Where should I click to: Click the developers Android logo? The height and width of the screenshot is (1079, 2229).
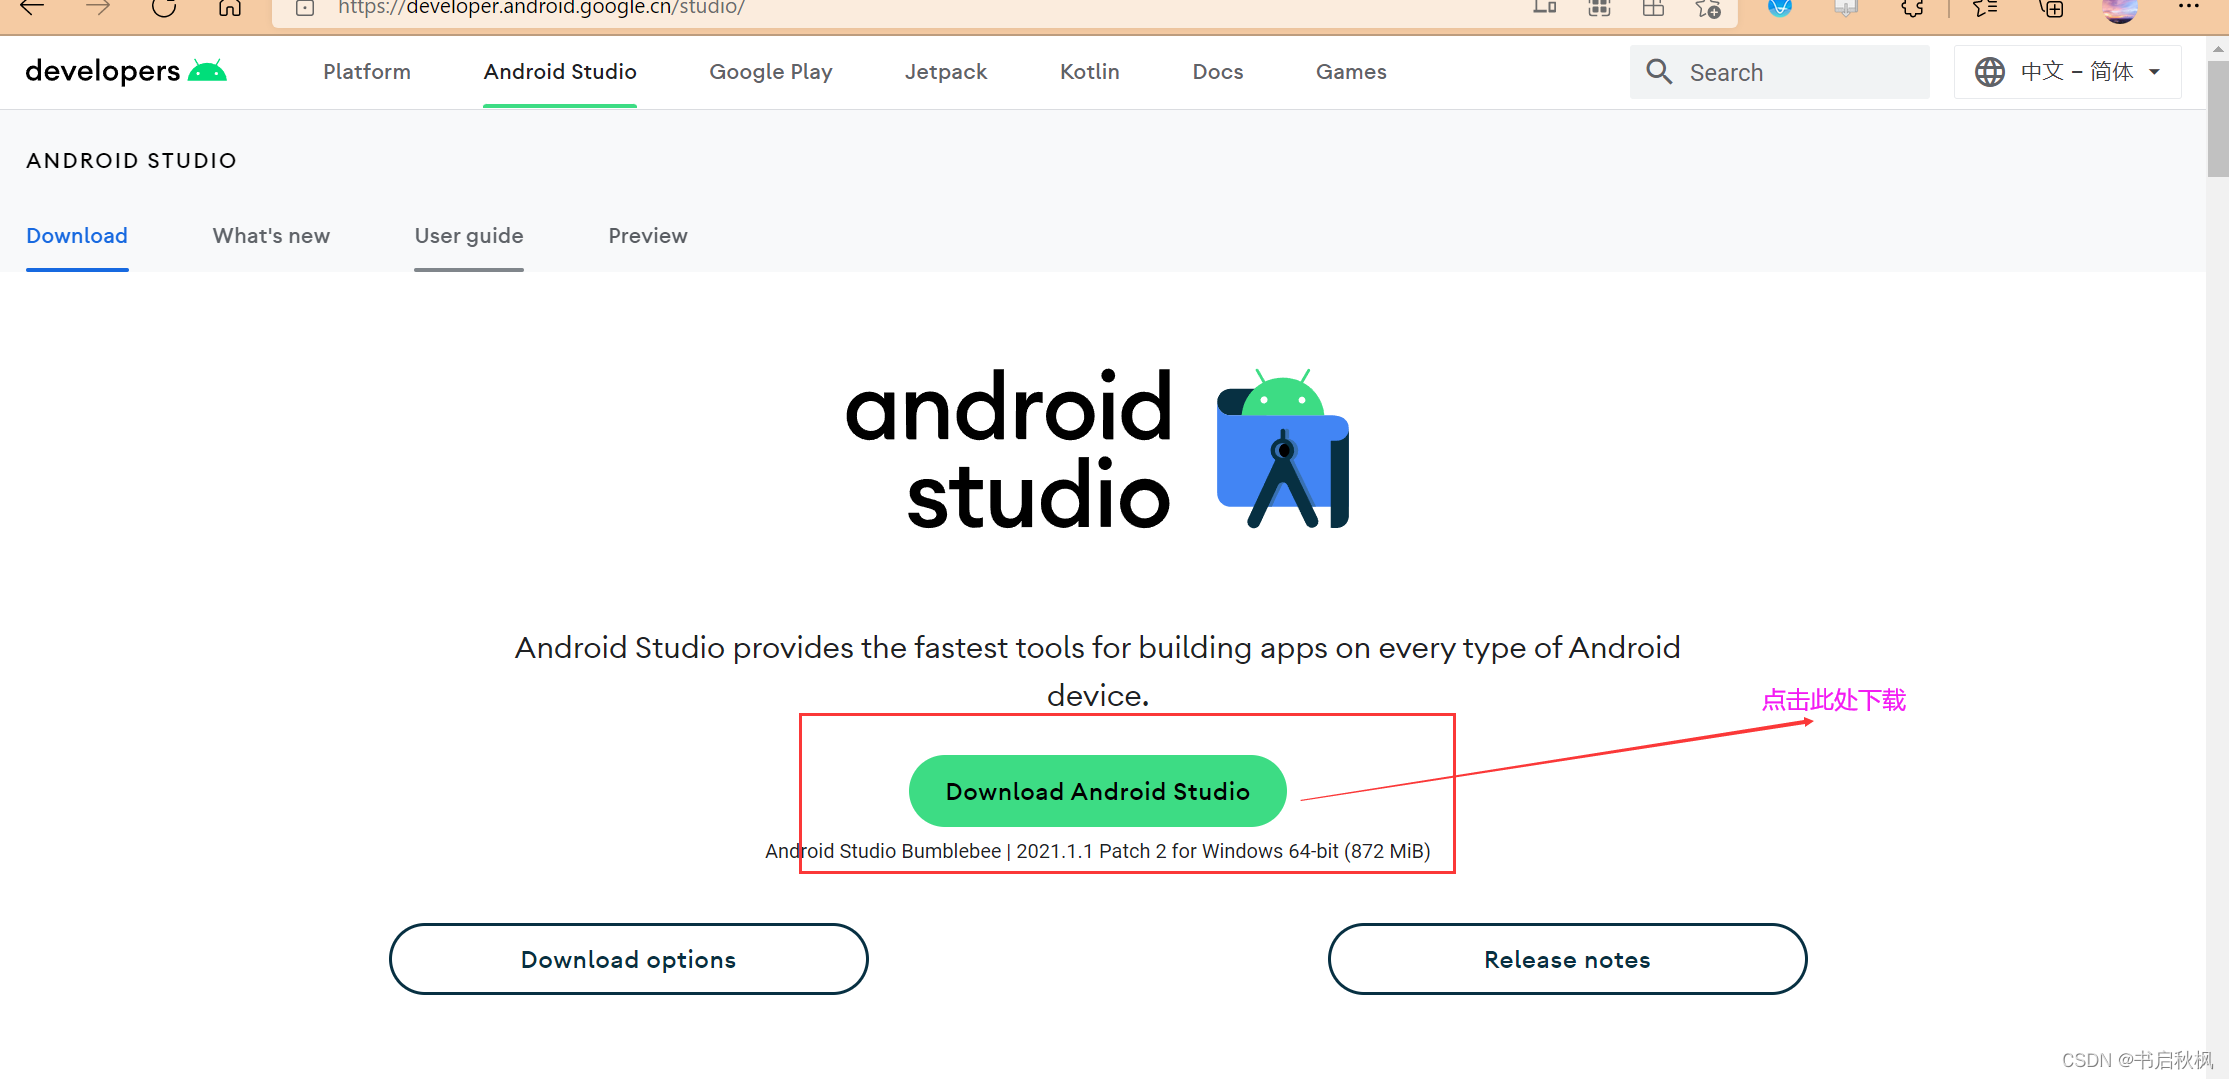click(x=126, y=71)
